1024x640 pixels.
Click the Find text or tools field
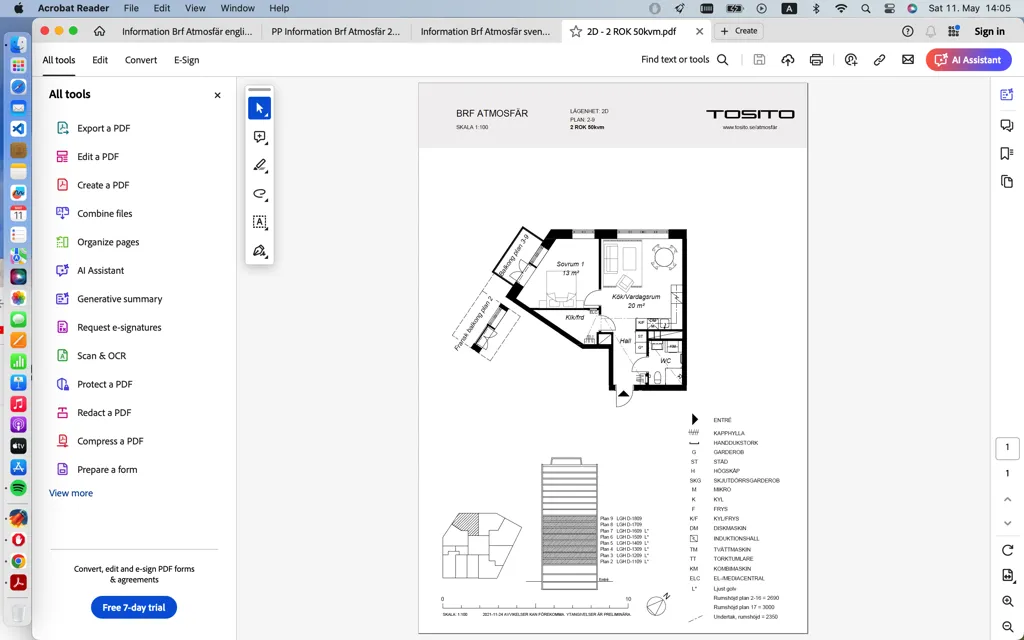tap(684, 60)
